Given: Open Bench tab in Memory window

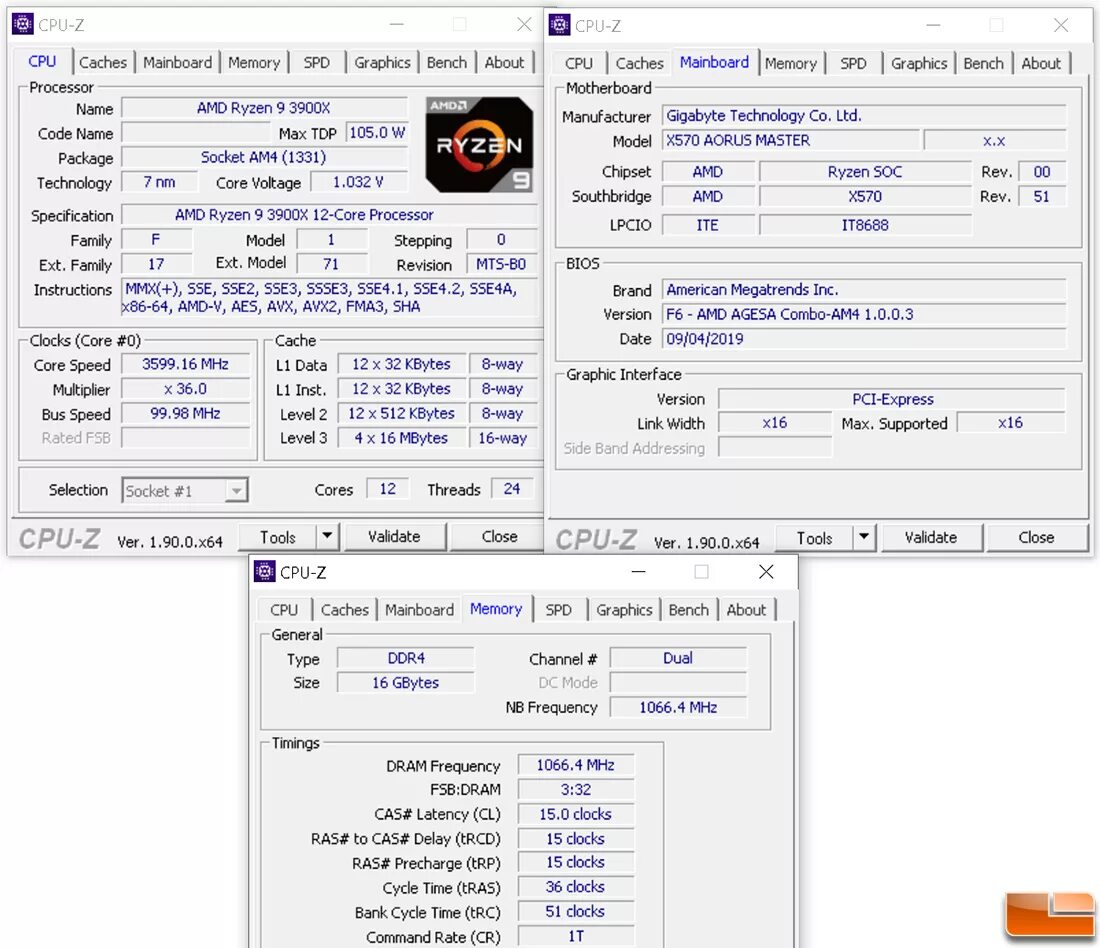Looking at the screenshot, I should (x=689, y=610).
